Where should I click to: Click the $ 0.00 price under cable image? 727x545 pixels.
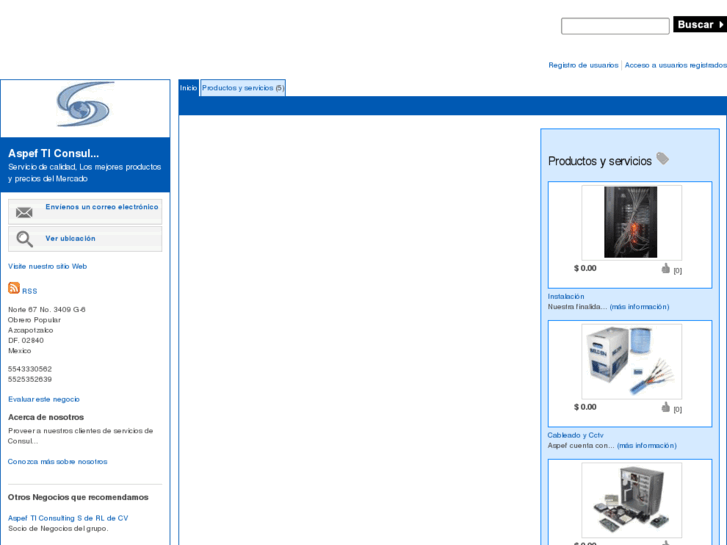pyautogui.click(x=585, y=407)
